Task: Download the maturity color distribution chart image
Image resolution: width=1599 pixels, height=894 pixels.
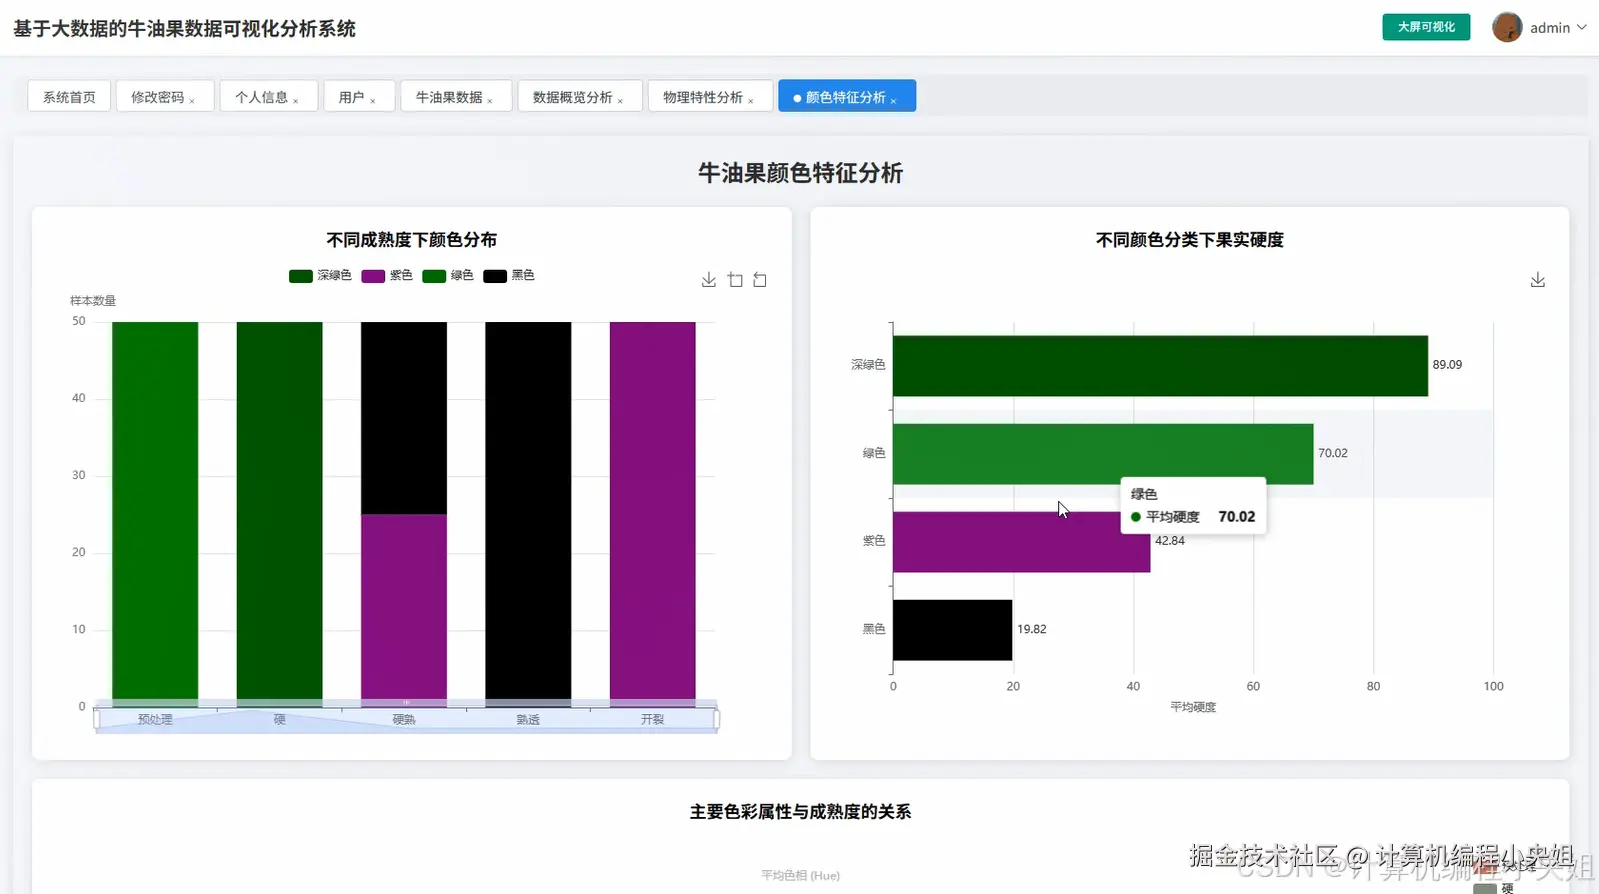Action: [709, 280]
